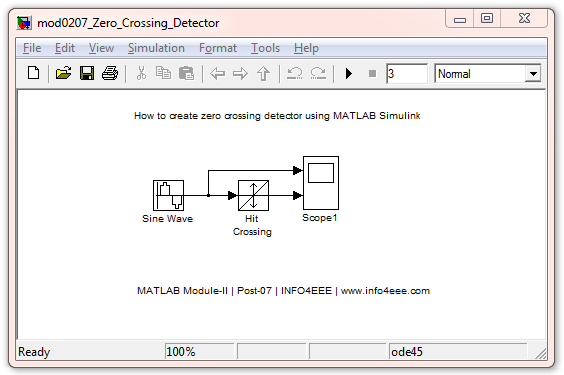The height and width of the screenshot is (375, 564).
Task: Click the Redo icon
Action: 318,73
